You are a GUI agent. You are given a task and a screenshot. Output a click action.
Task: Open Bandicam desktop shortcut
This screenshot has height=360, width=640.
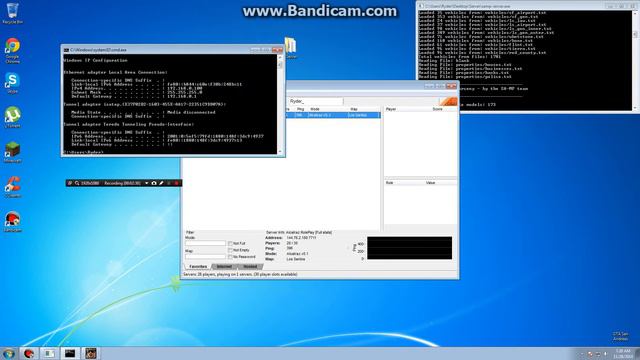click(x=12, y=222)
